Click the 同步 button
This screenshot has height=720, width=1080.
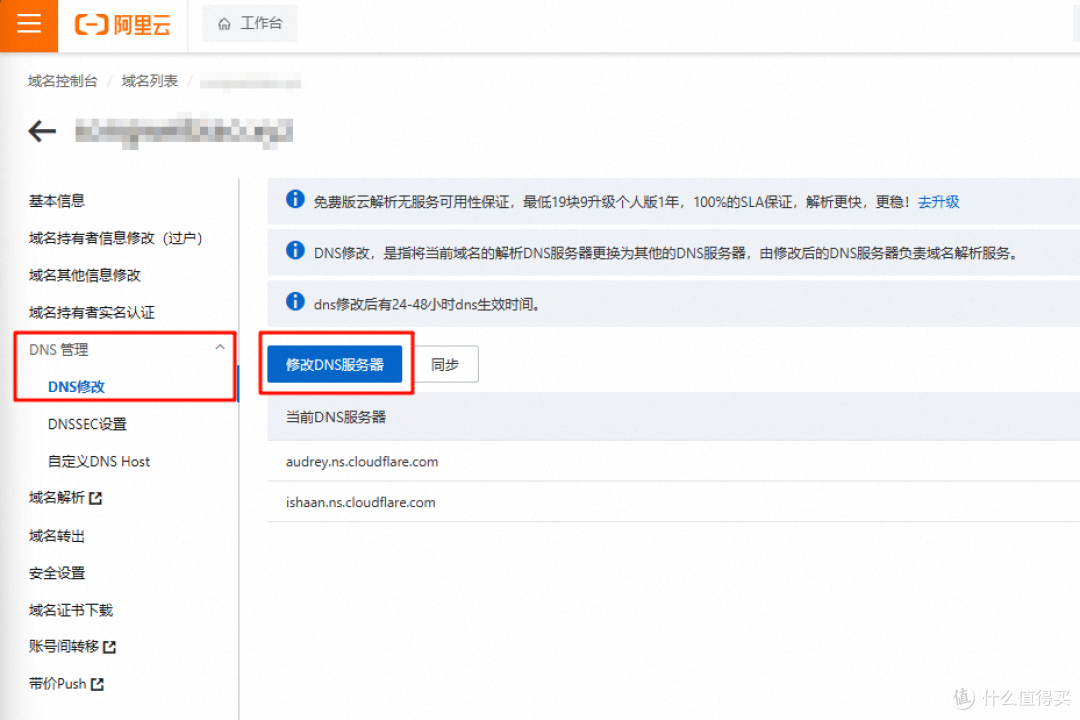pos(445,365)
